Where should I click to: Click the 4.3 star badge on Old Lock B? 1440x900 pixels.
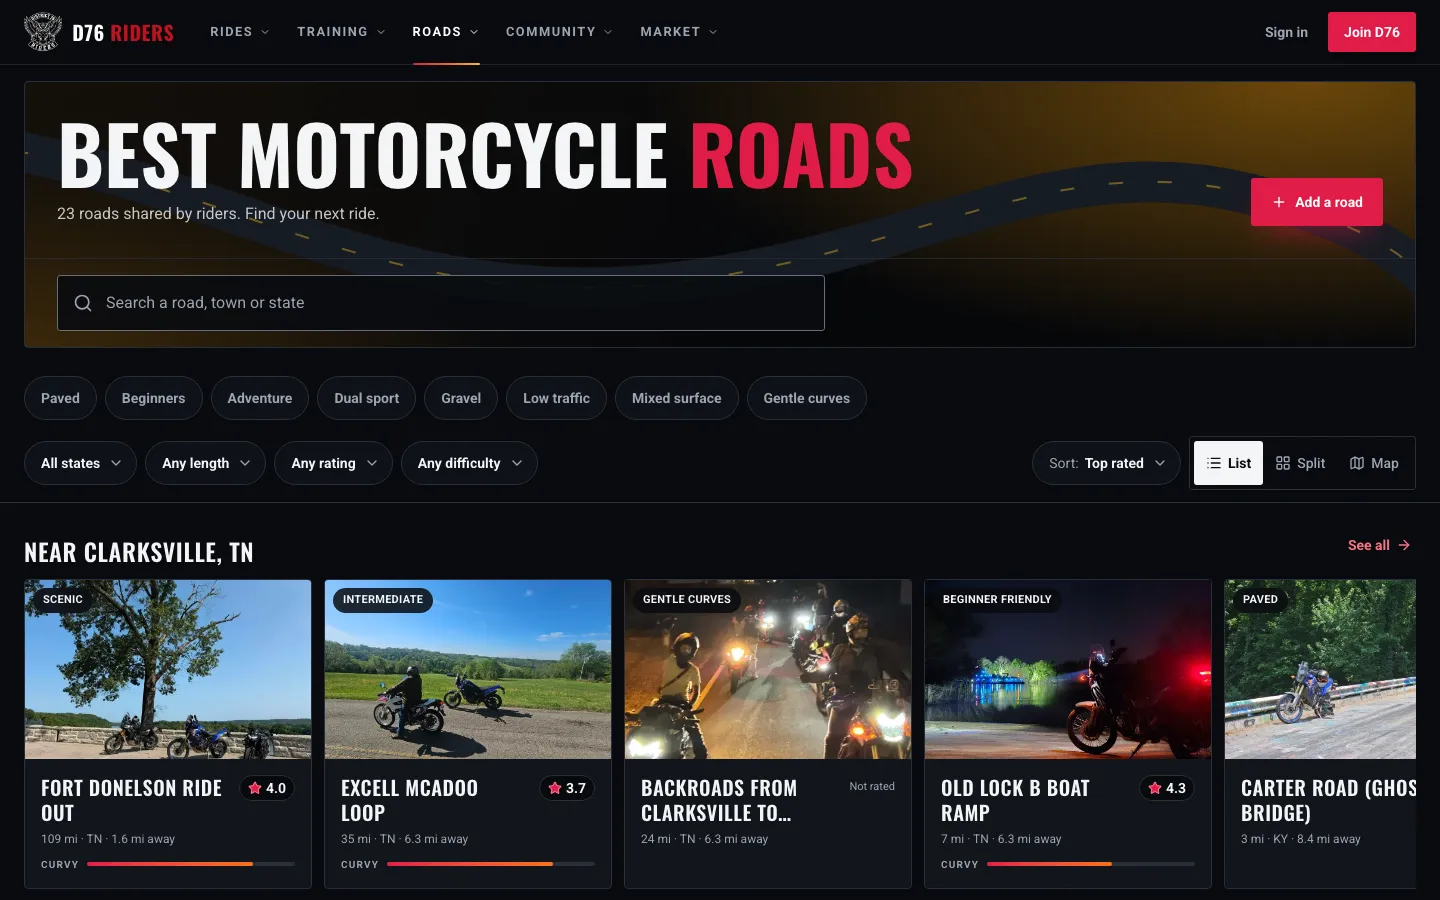click(x=1167, y=788)
